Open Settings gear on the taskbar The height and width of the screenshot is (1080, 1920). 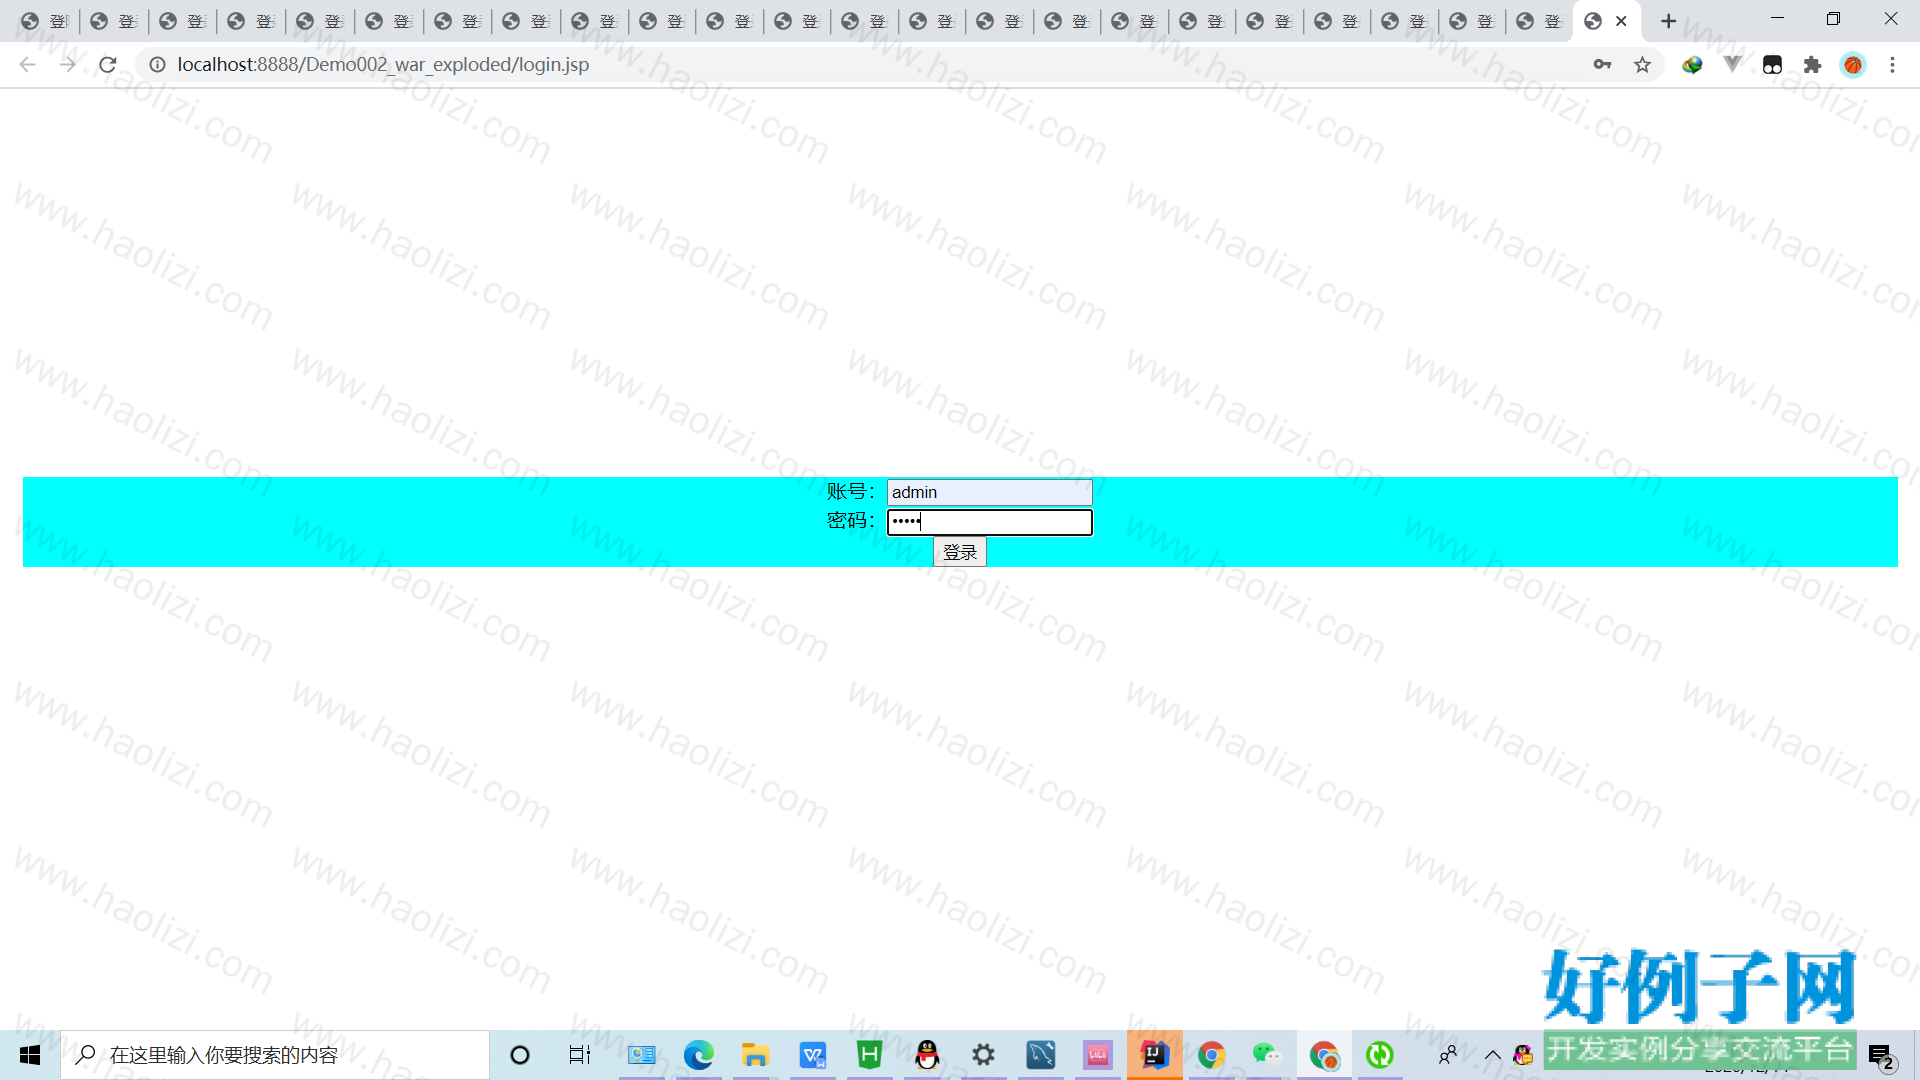(984, 1055)
